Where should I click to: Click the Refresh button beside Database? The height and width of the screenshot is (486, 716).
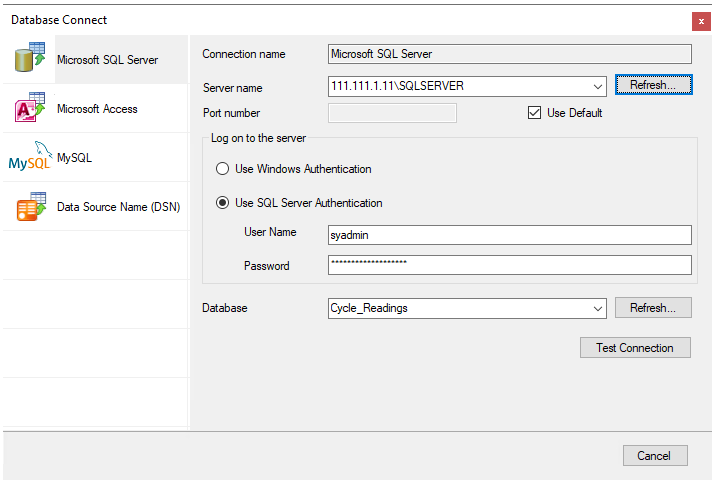coord(653,308)
